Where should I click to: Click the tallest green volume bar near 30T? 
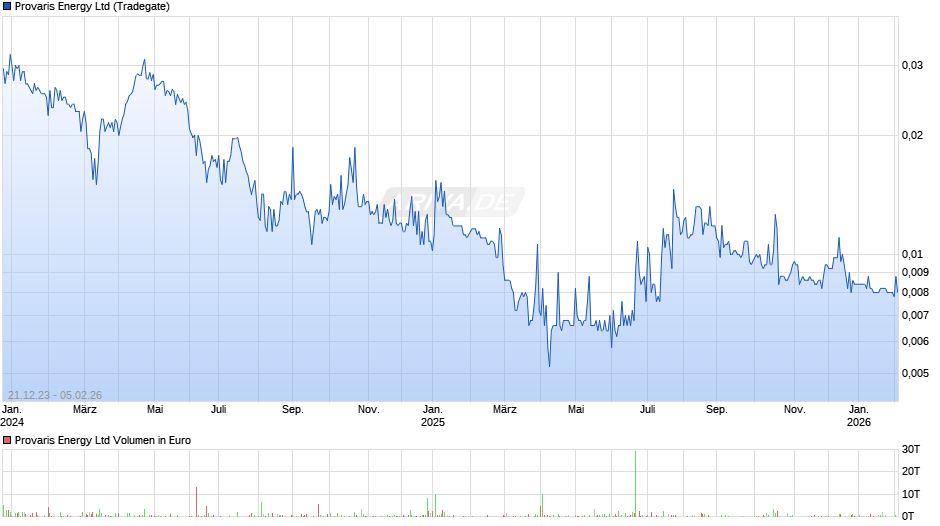click(635, 483)
